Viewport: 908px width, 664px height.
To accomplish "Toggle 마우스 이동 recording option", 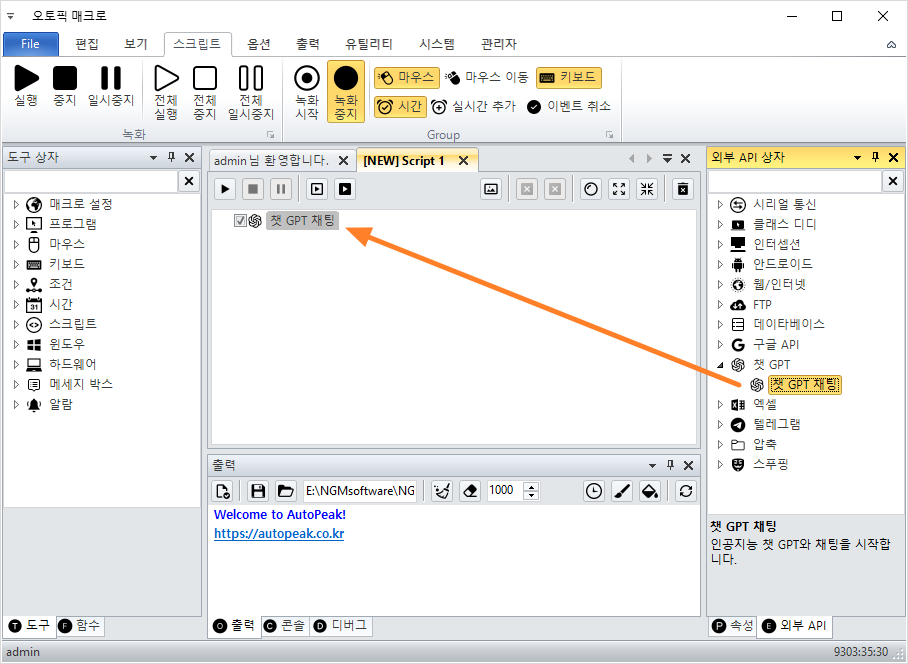I will click(x=488, y=78).
